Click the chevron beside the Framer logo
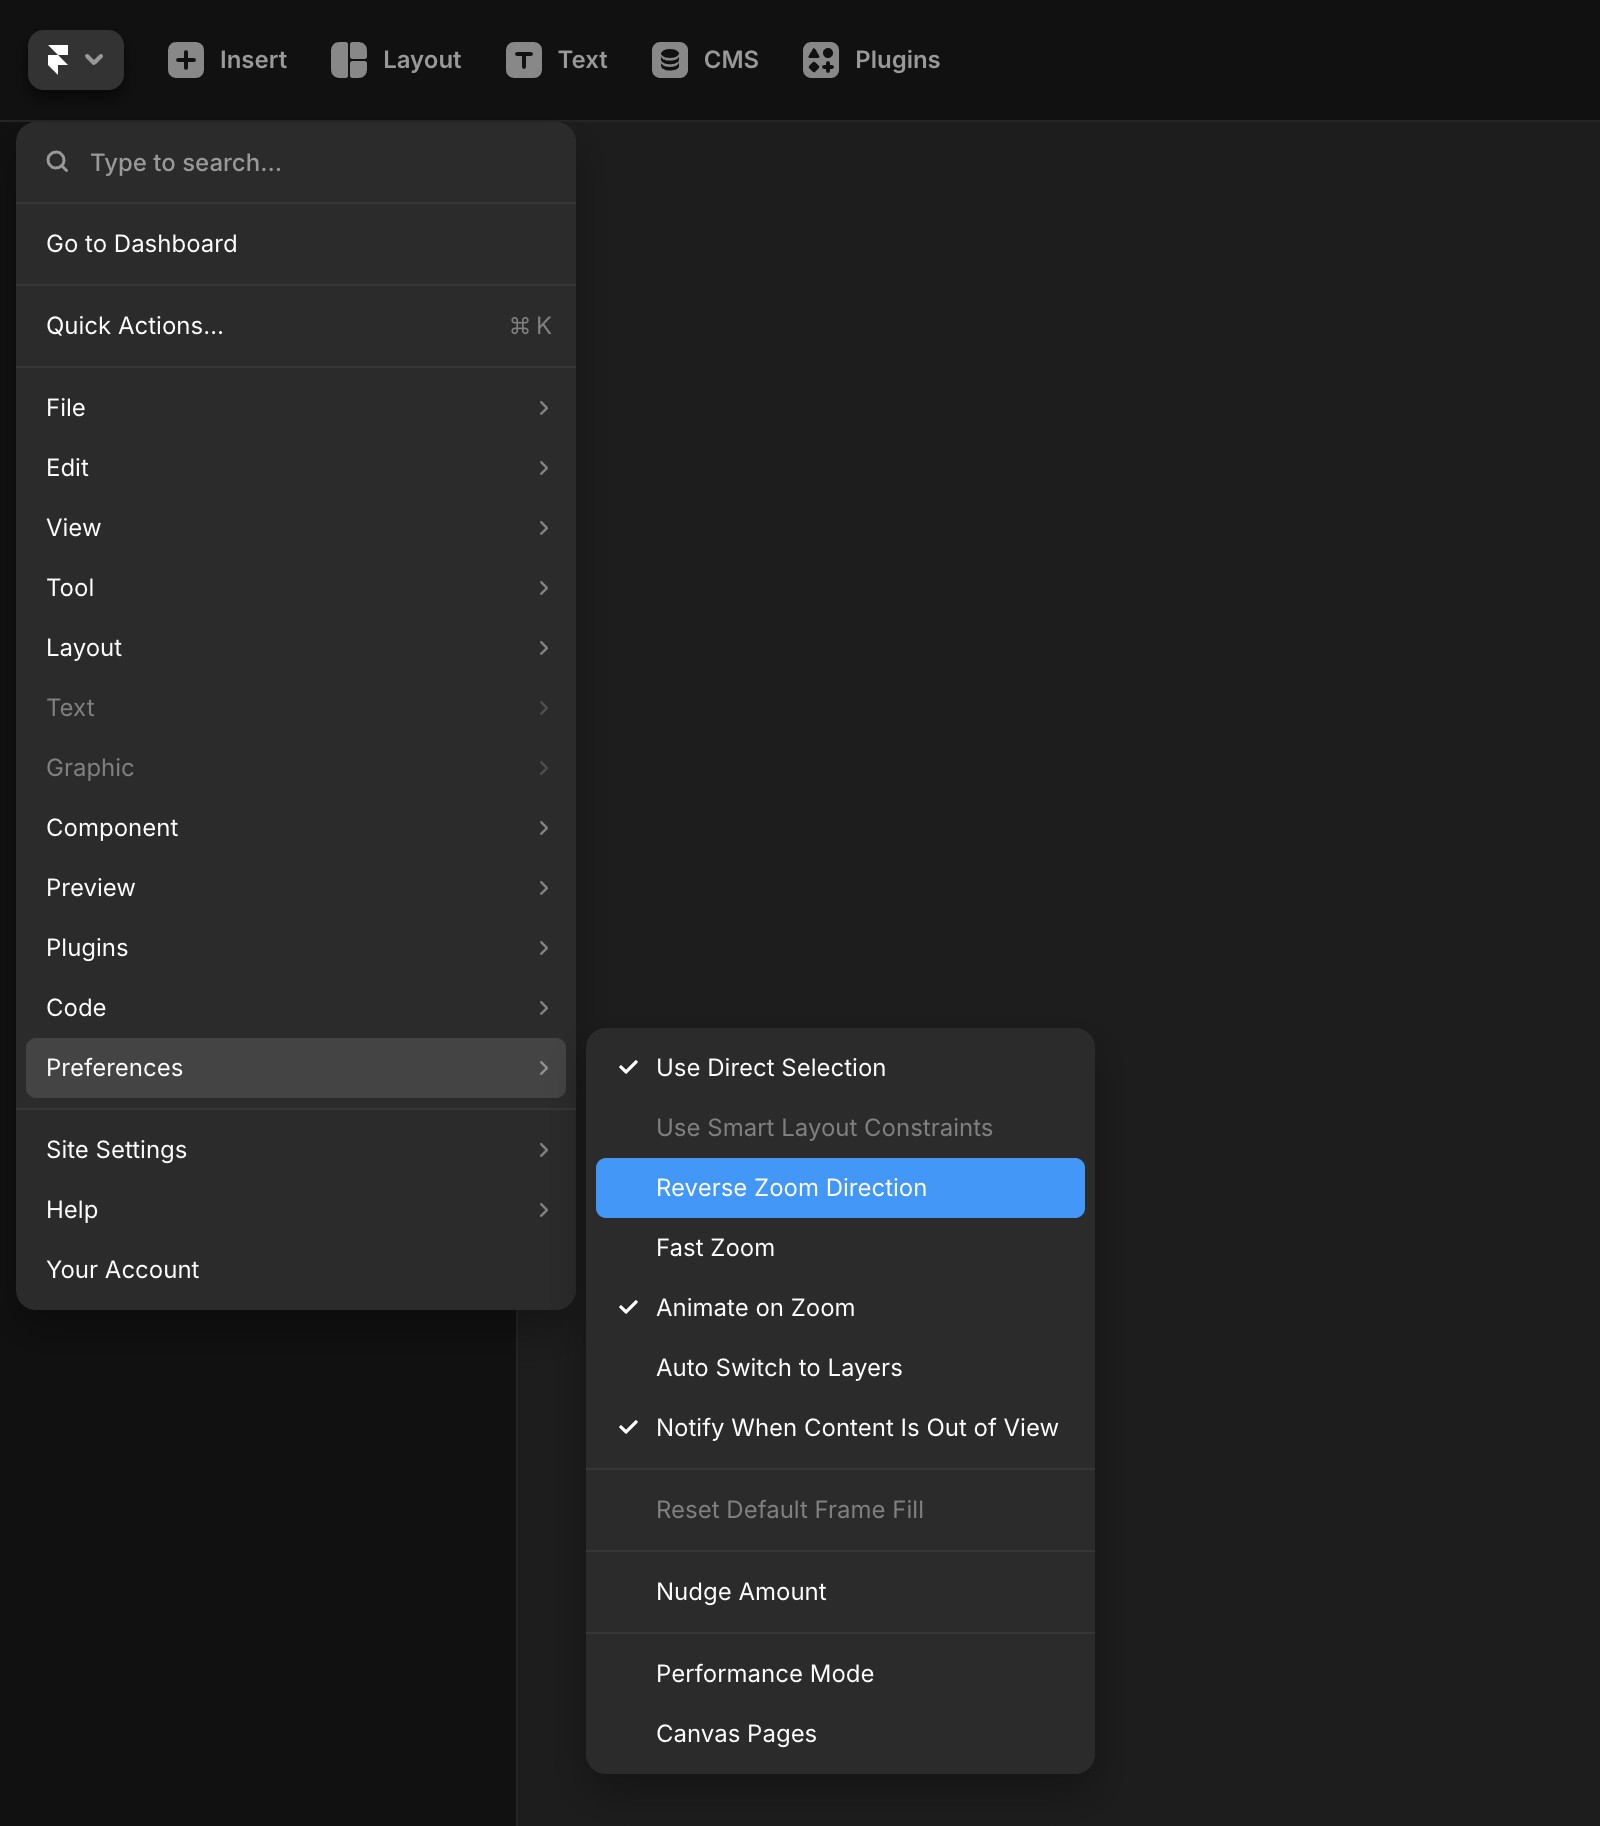Viewport: 1600px width, 1826px height. tap(94, 60)
